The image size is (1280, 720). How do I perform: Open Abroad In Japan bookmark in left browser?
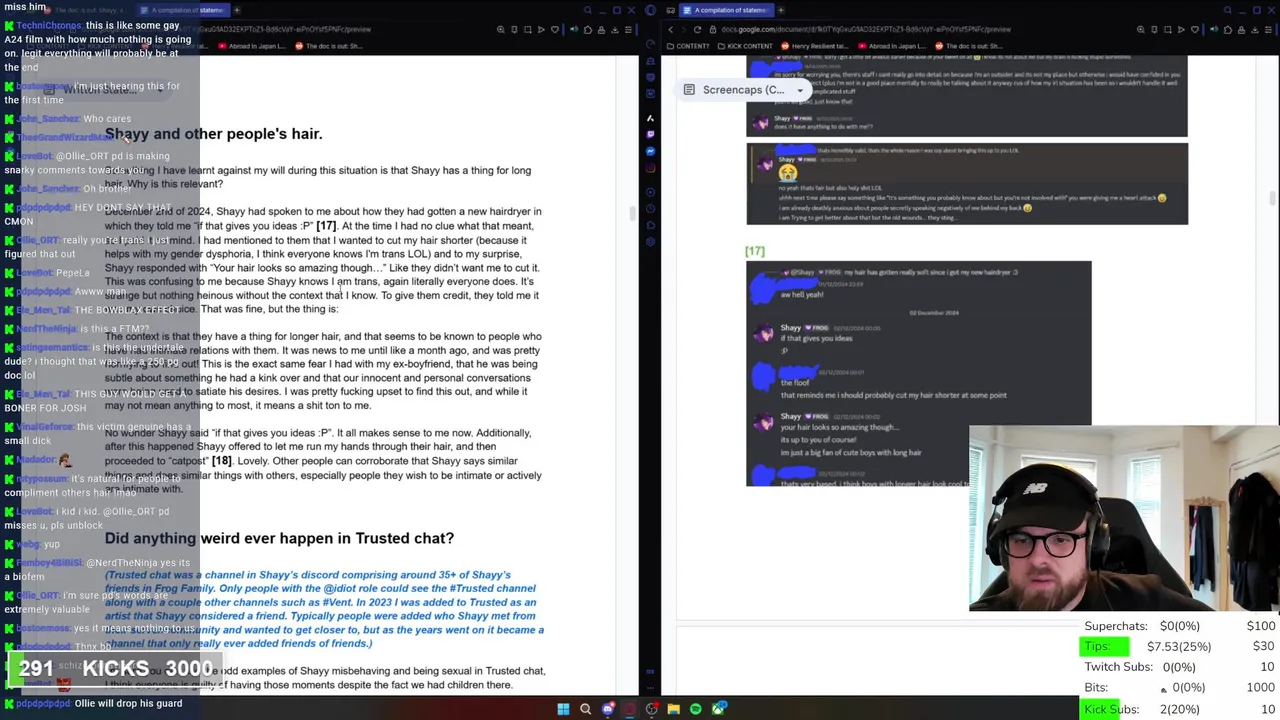tap(252, 46)
